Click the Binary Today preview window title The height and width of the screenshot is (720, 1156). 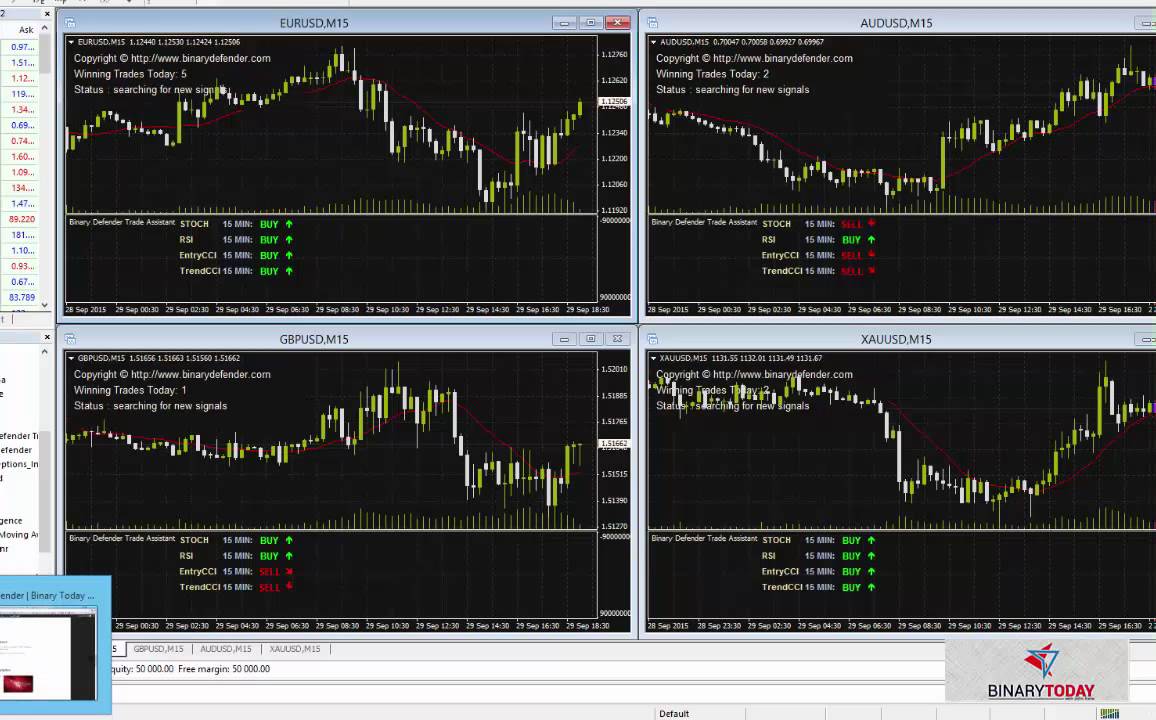[47, 595]
